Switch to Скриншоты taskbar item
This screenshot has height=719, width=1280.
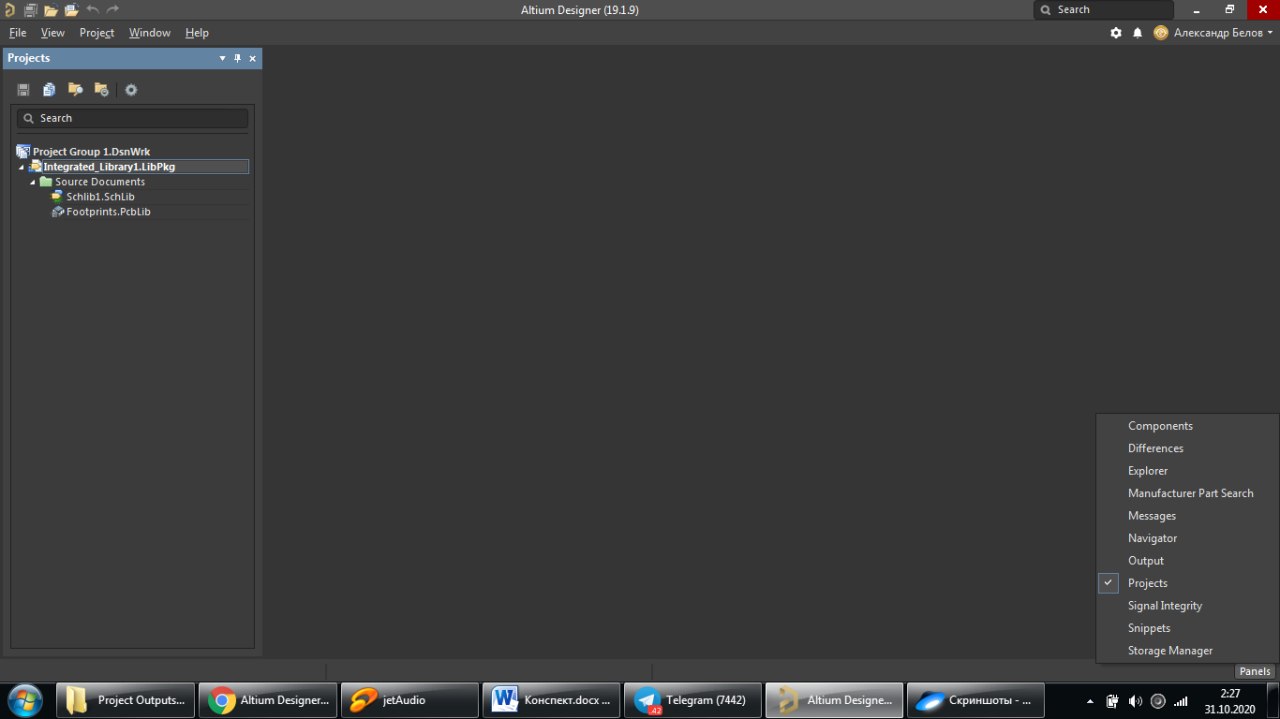pos(976,700)
